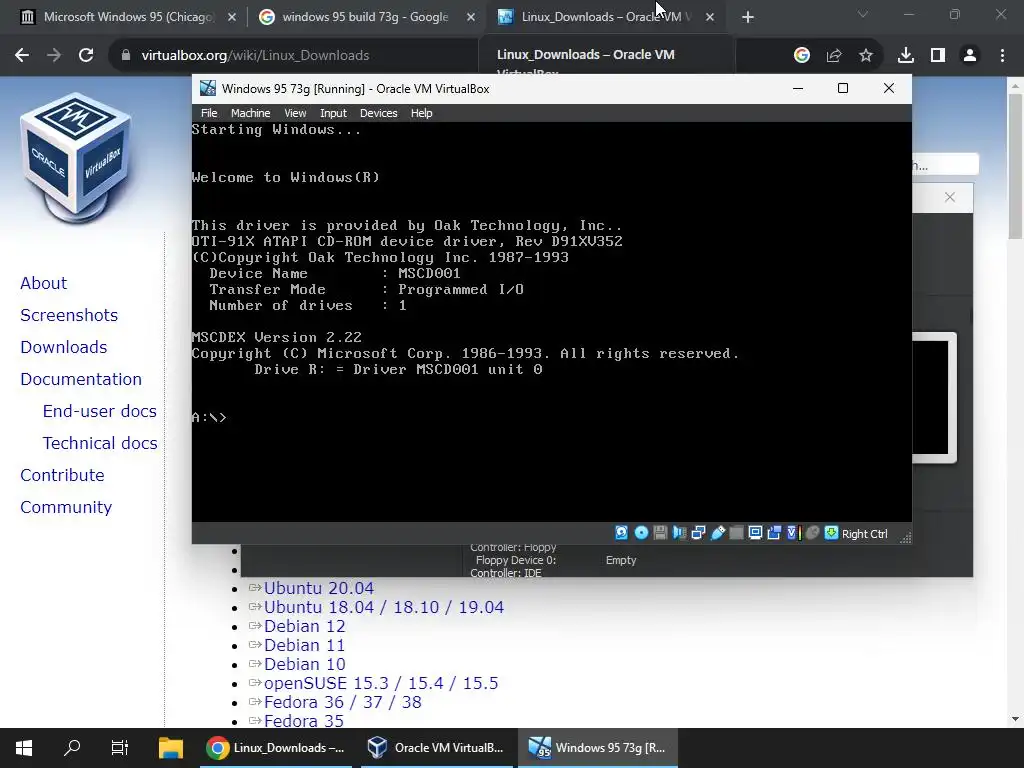Click Chrome back arrow button
Viewport: 1024px width, 768px height.
(22, 56)
